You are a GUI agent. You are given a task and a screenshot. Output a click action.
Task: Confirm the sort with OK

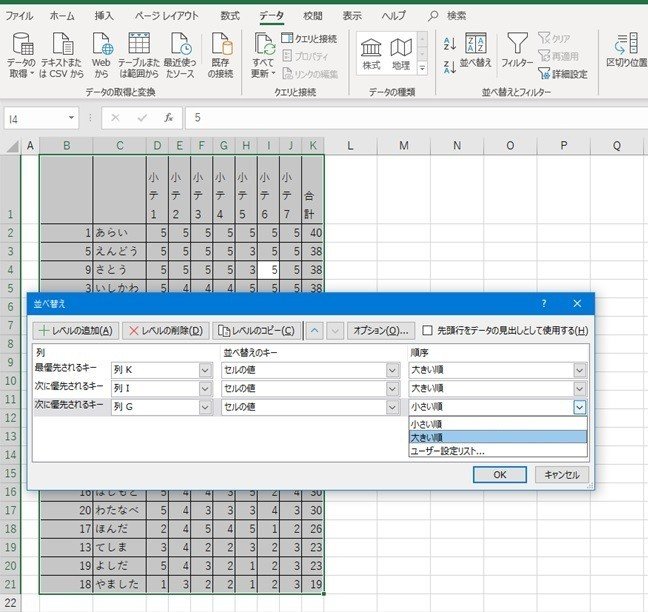[x=500, y=474]
